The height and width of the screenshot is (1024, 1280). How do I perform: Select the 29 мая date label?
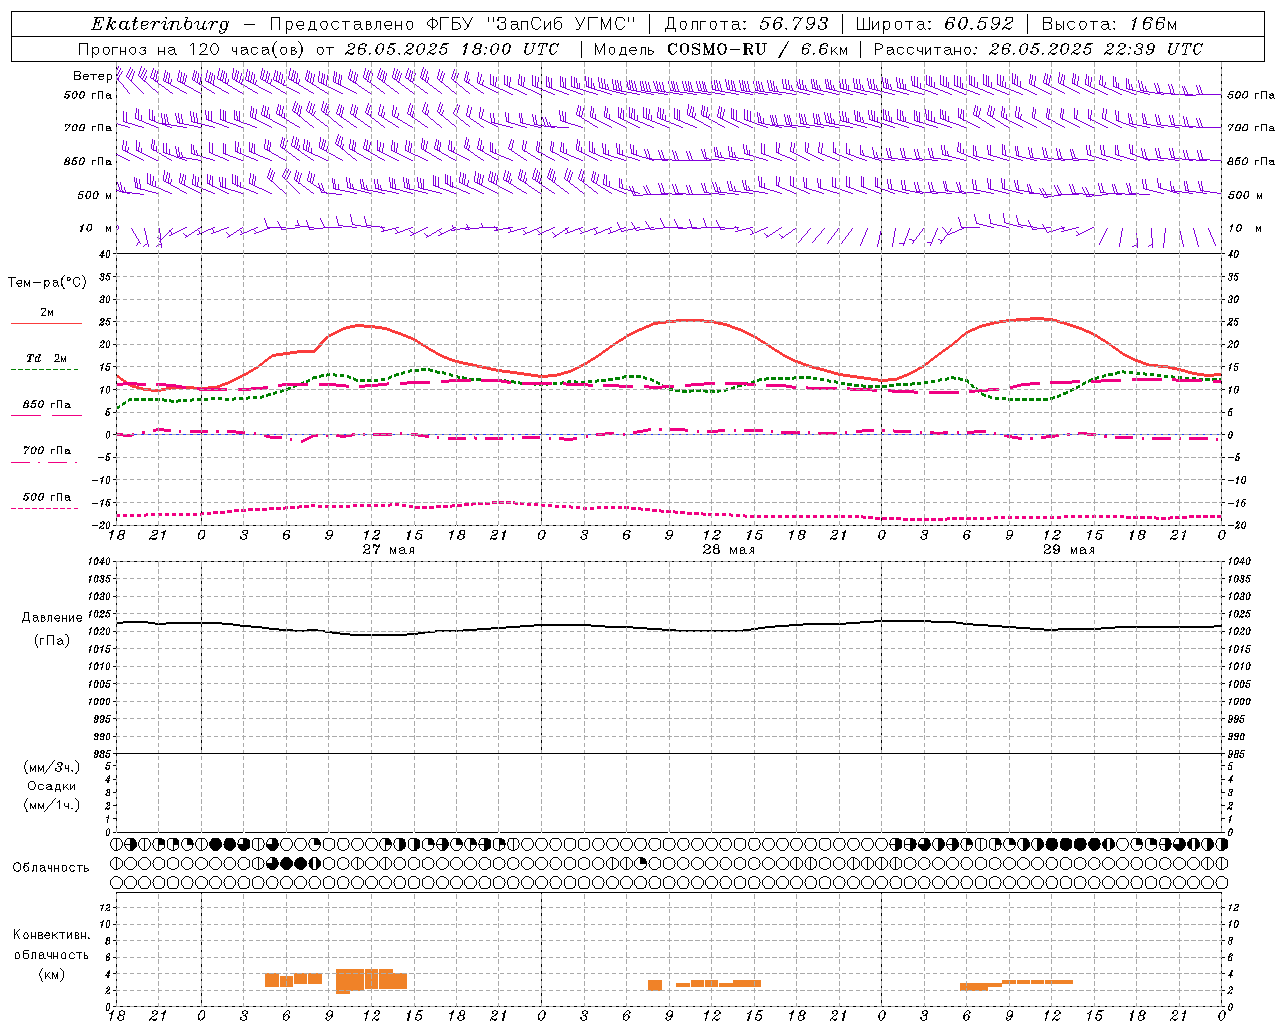point(1068,550)
